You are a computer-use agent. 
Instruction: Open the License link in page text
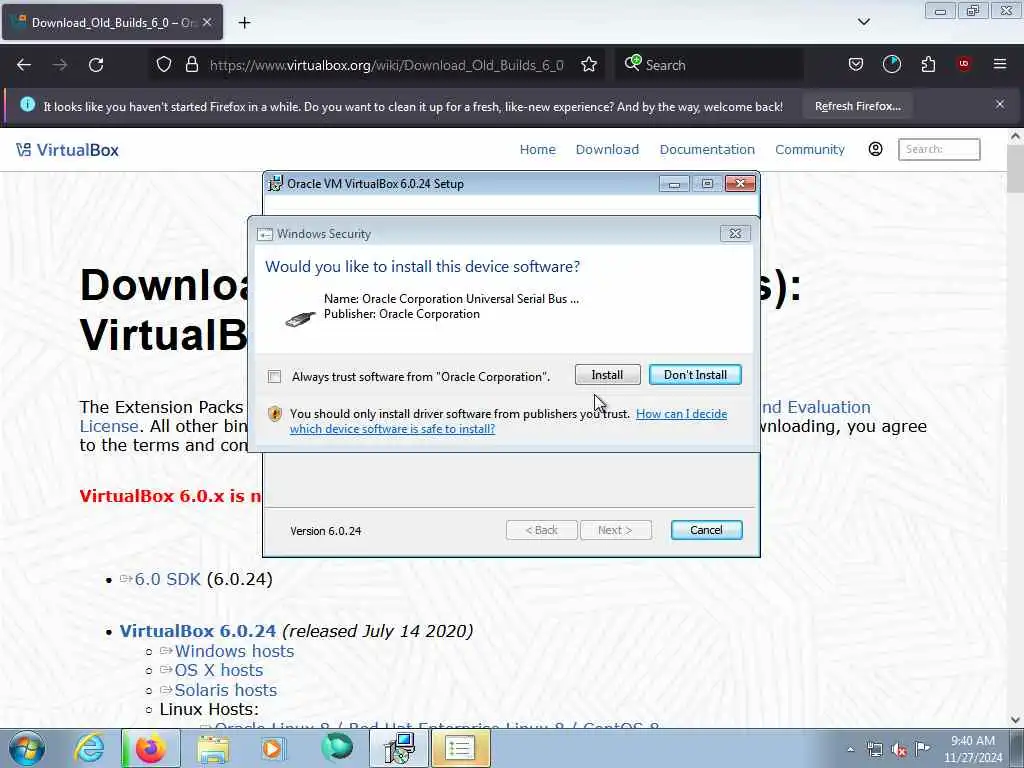(108, 426)
